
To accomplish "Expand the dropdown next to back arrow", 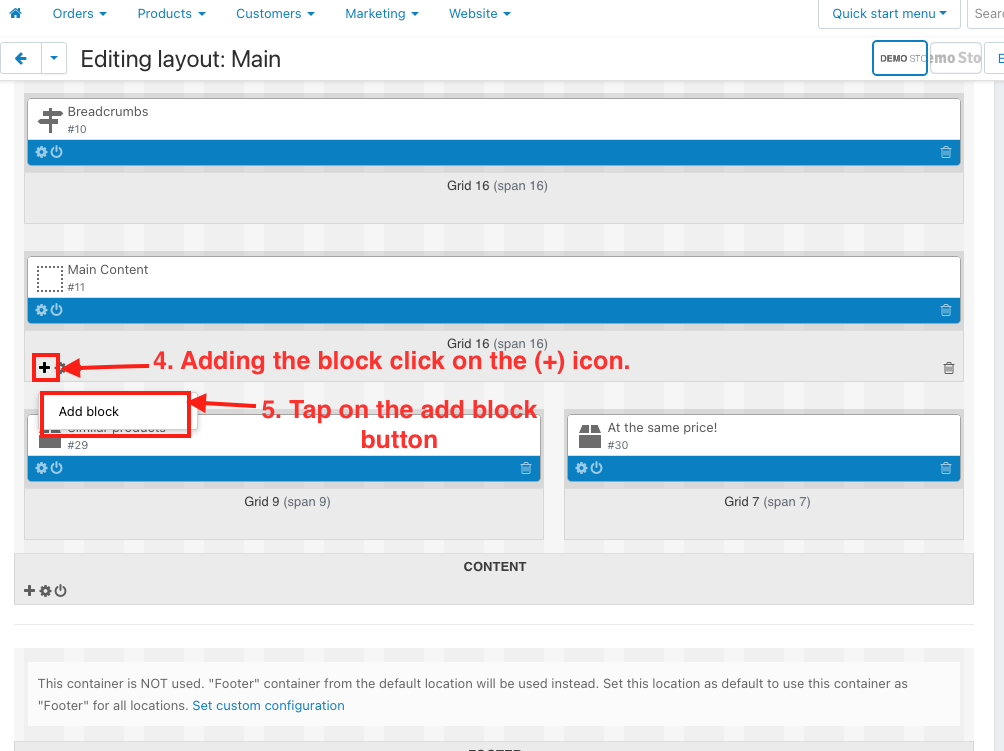I will pyautogui.click(x=54, y=59).
